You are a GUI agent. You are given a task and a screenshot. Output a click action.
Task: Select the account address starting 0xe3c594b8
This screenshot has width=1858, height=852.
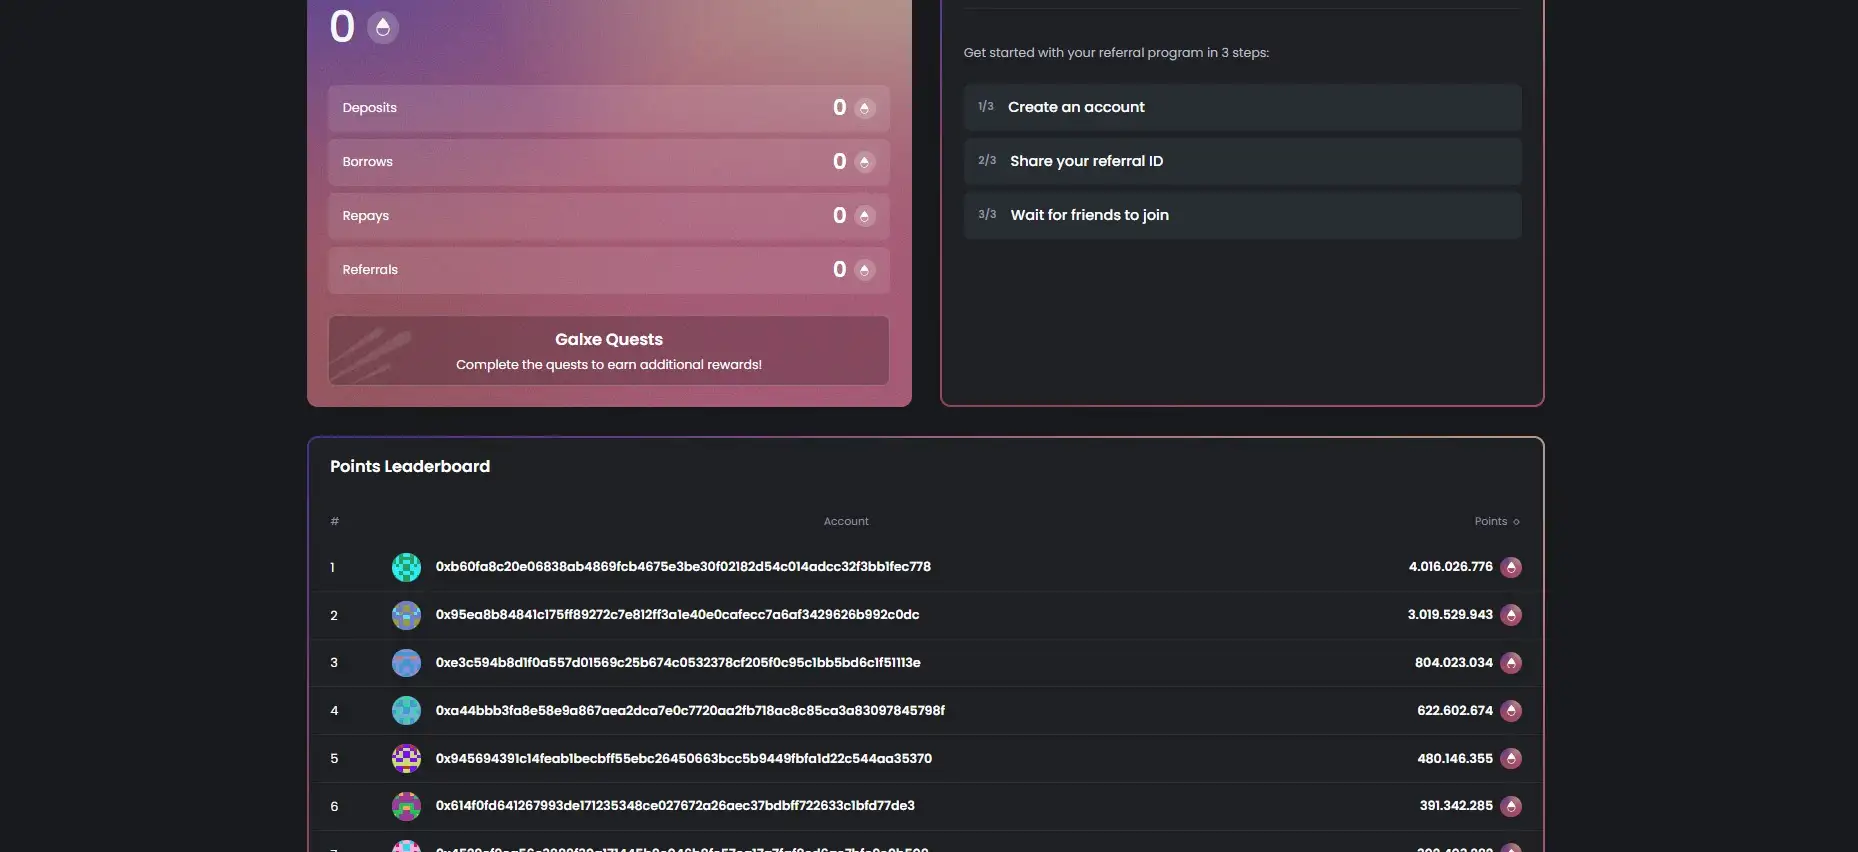click(x=678, y=663)
